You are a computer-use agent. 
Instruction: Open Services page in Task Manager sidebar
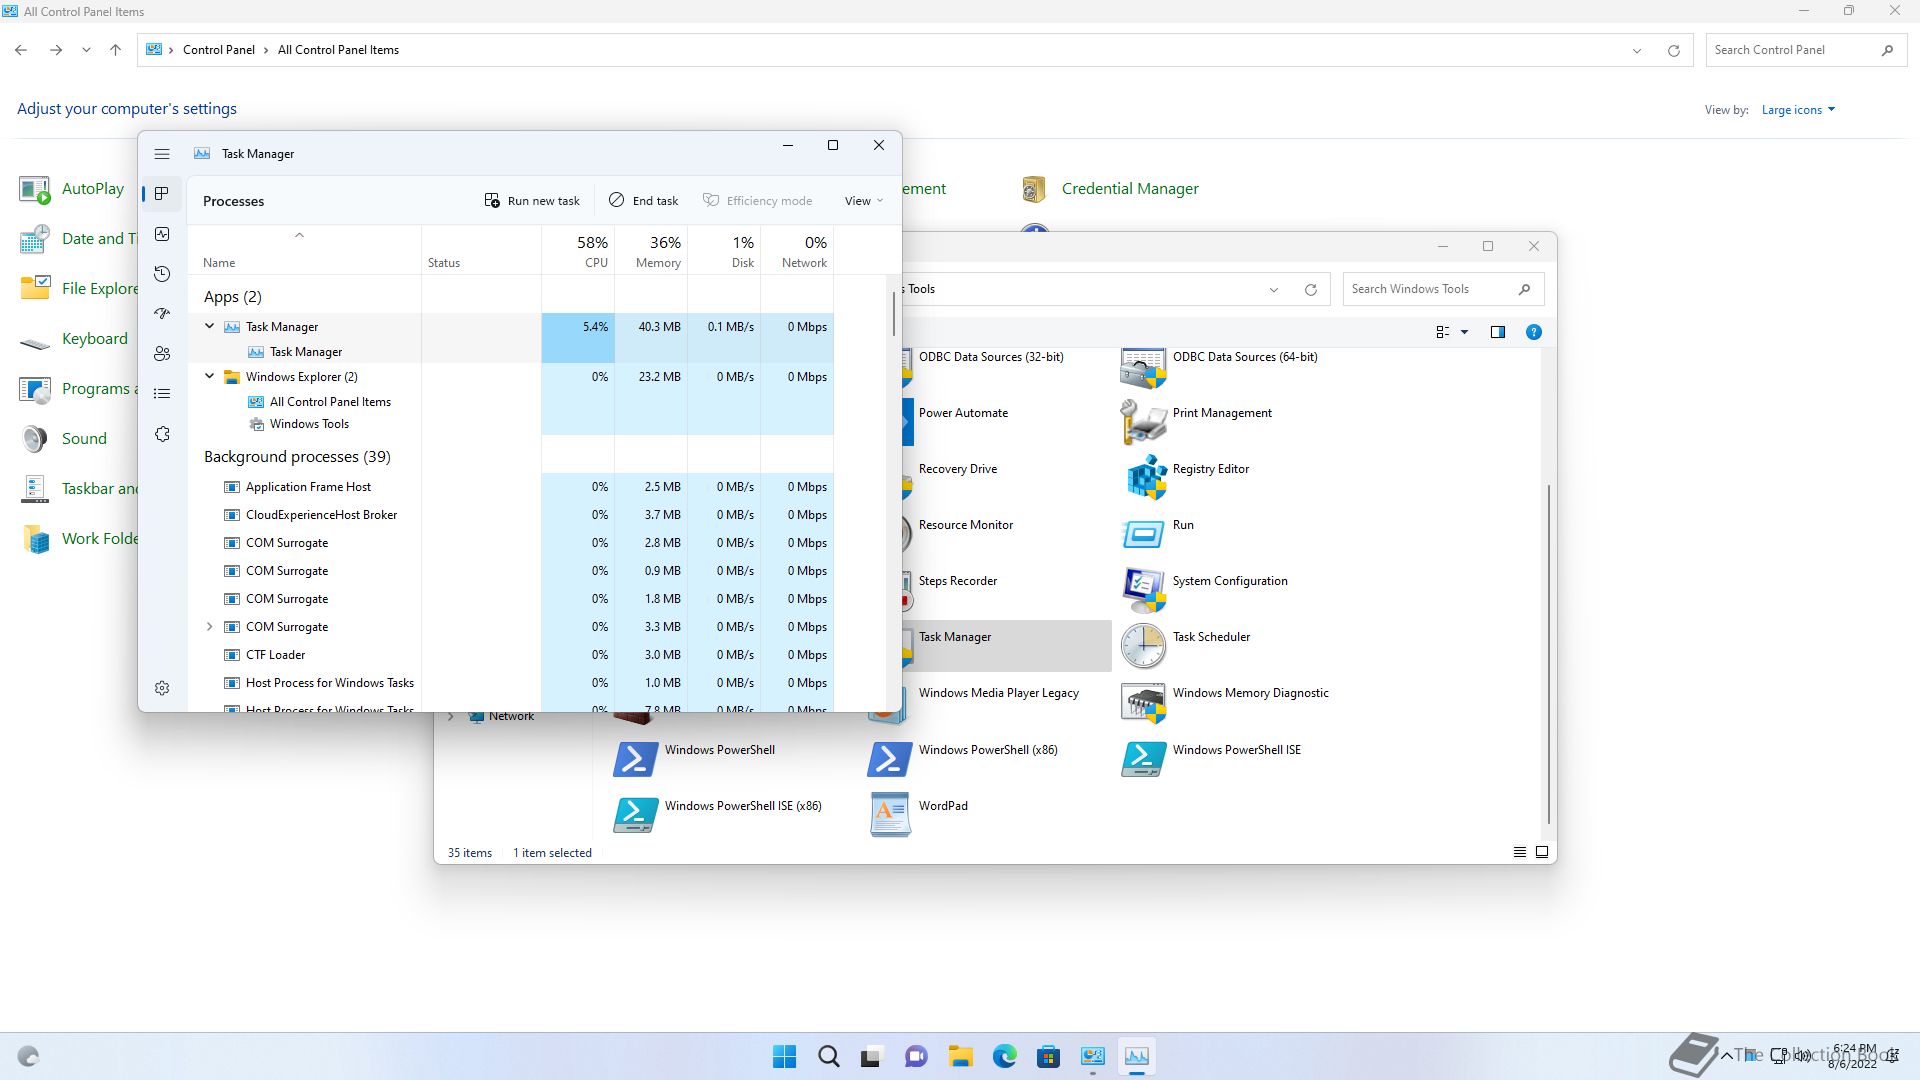162,434
